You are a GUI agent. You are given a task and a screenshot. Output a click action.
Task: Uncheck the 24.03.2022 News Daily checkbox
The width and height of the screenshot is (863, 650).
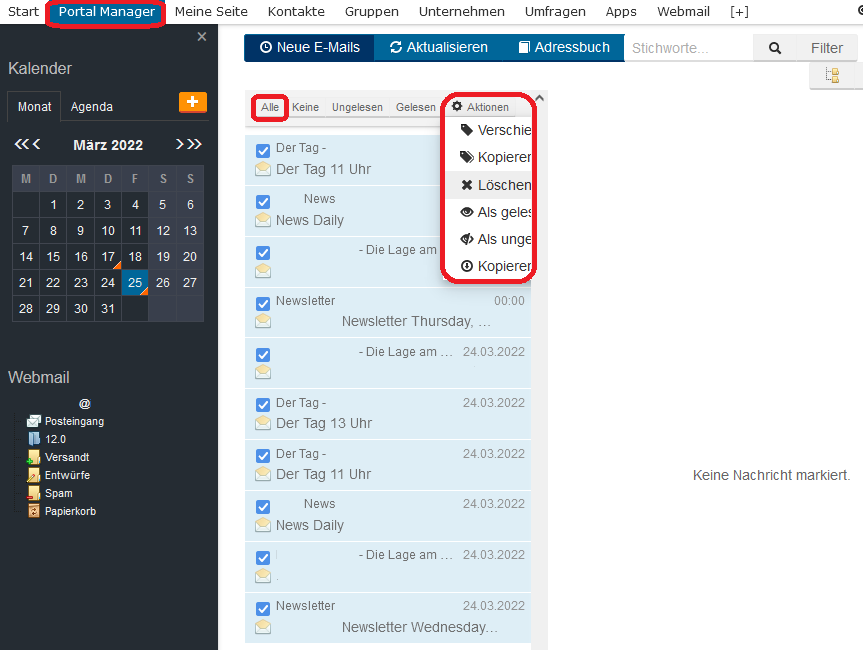coord(263,507)
